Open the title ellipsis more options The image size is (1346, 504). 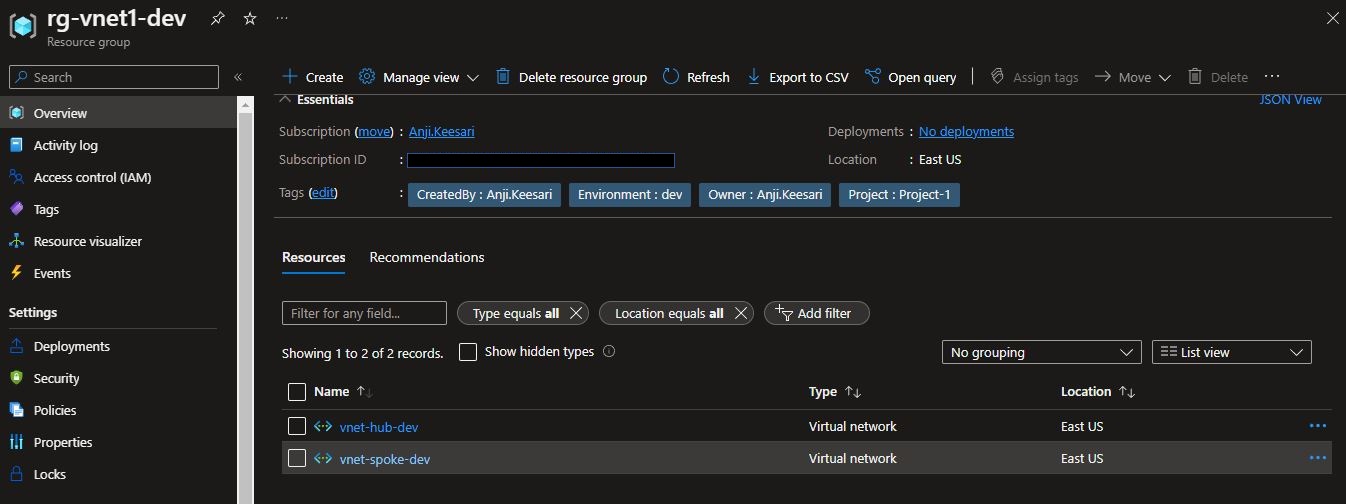(282, 19)
